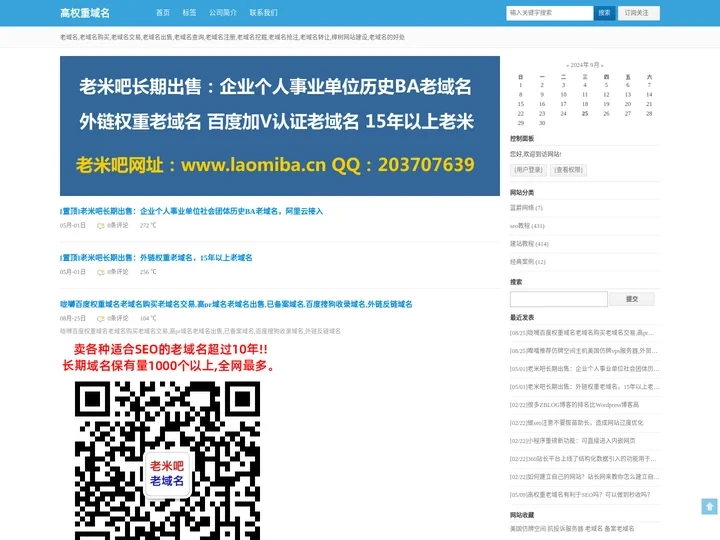
Task: Open recent post about ZBLOG博客的排名比Wordpress
Action: point(574,405)
